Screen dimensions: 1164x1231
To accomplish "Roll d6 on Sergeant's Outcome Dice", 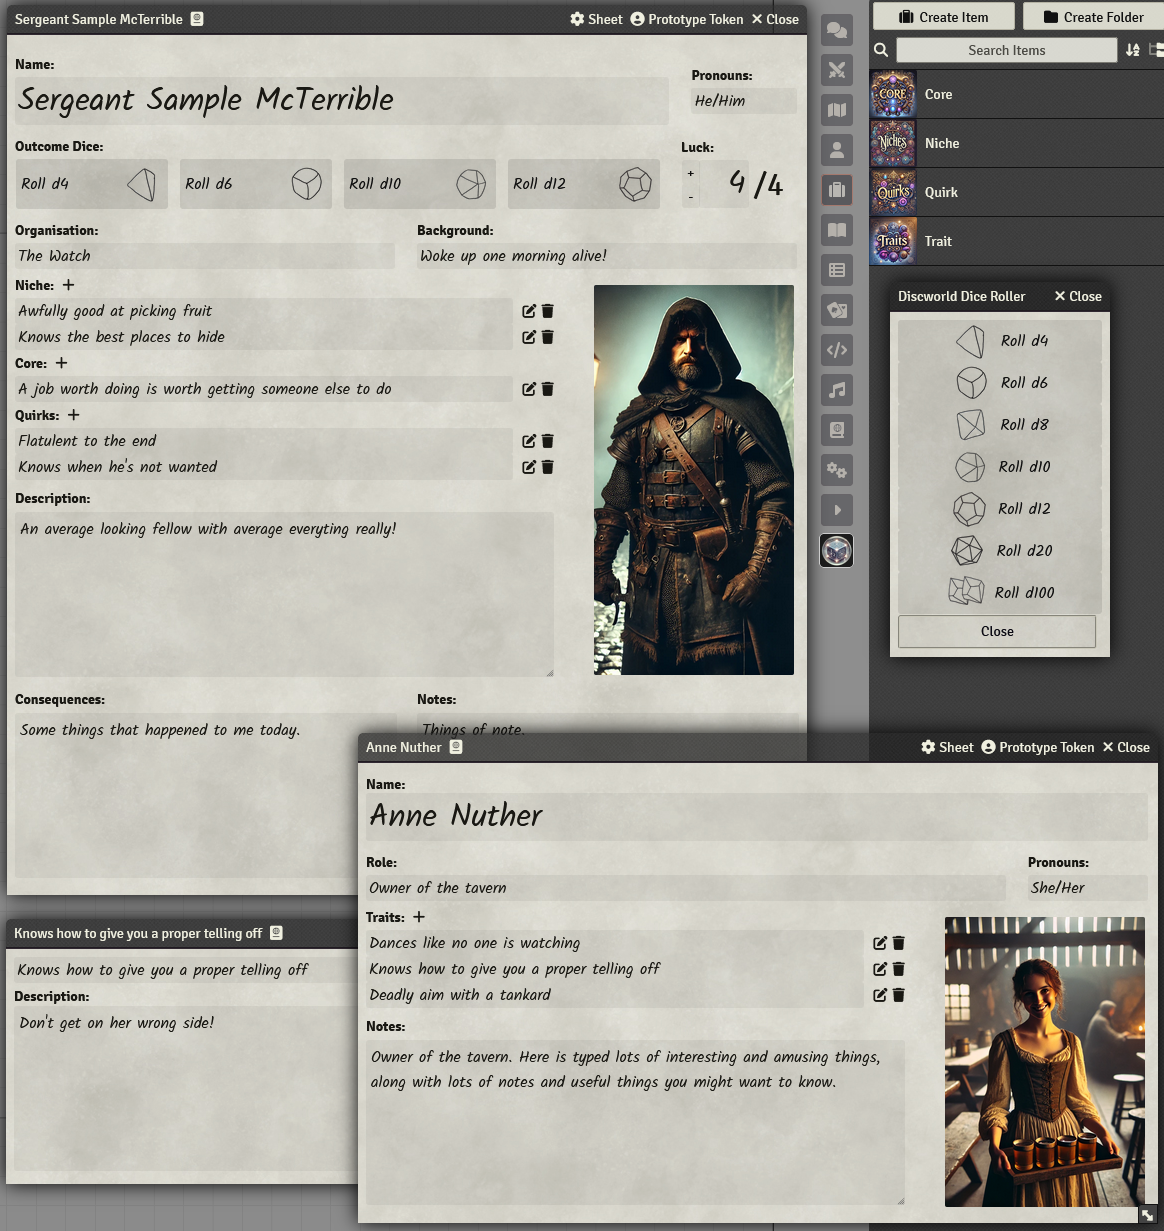I will (x=255, y=184).
